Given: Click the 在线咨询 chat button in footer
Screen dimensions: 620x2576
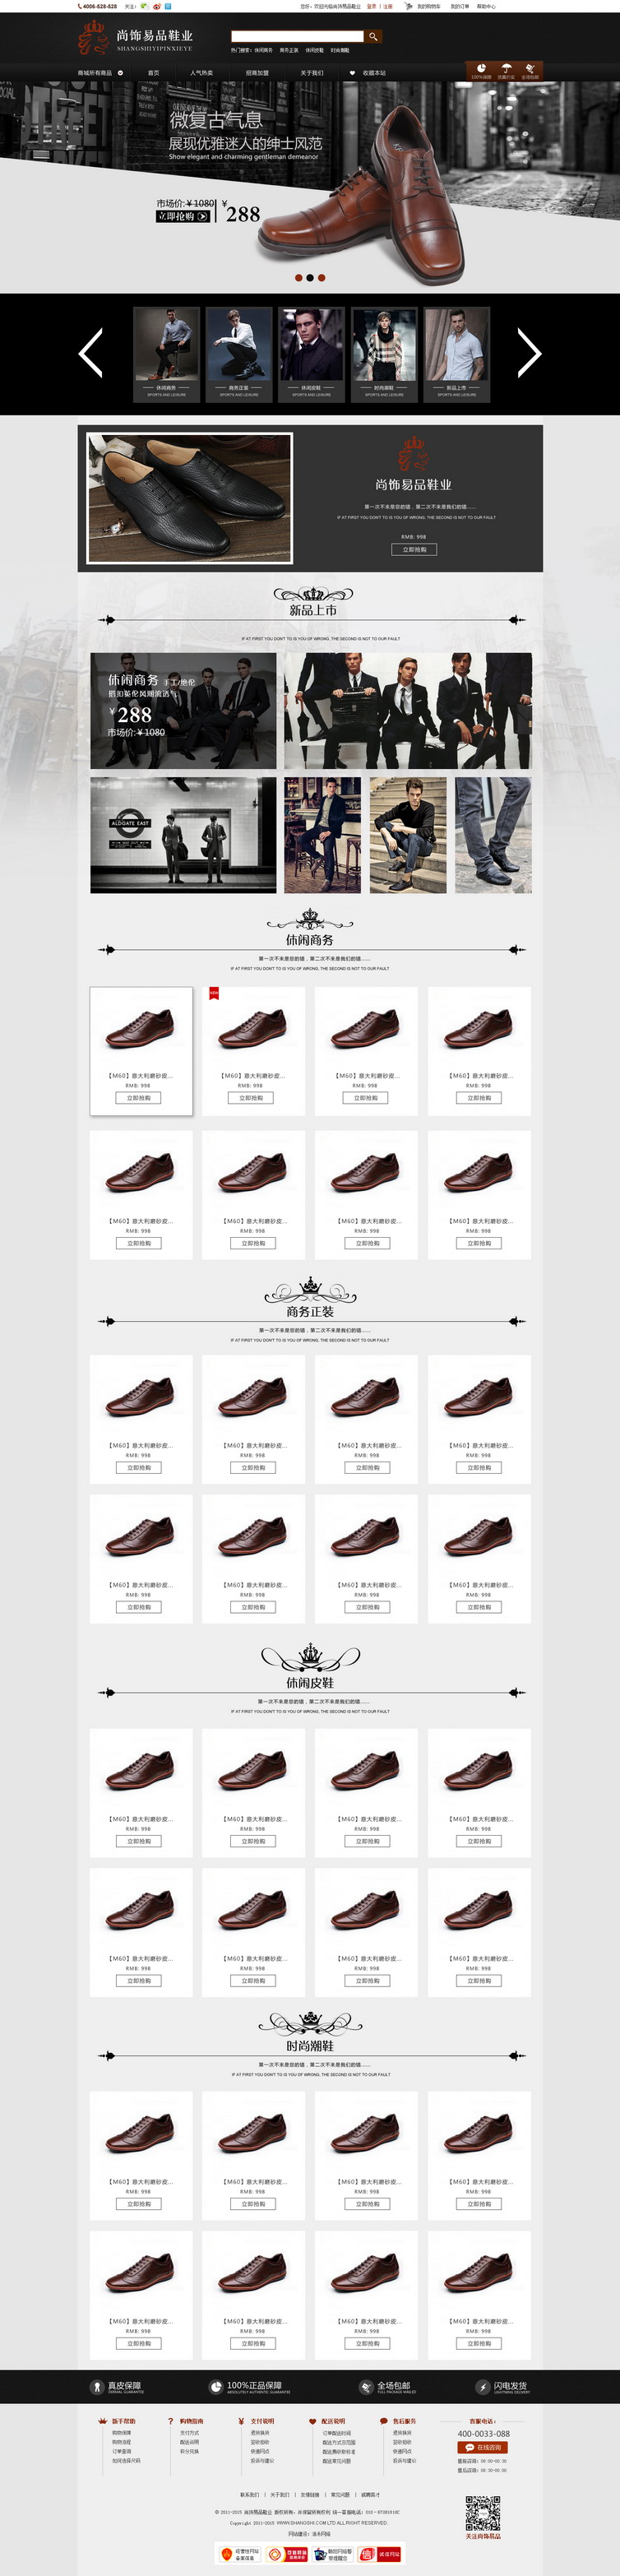Looking at the screenshot, I should 484,2447.
